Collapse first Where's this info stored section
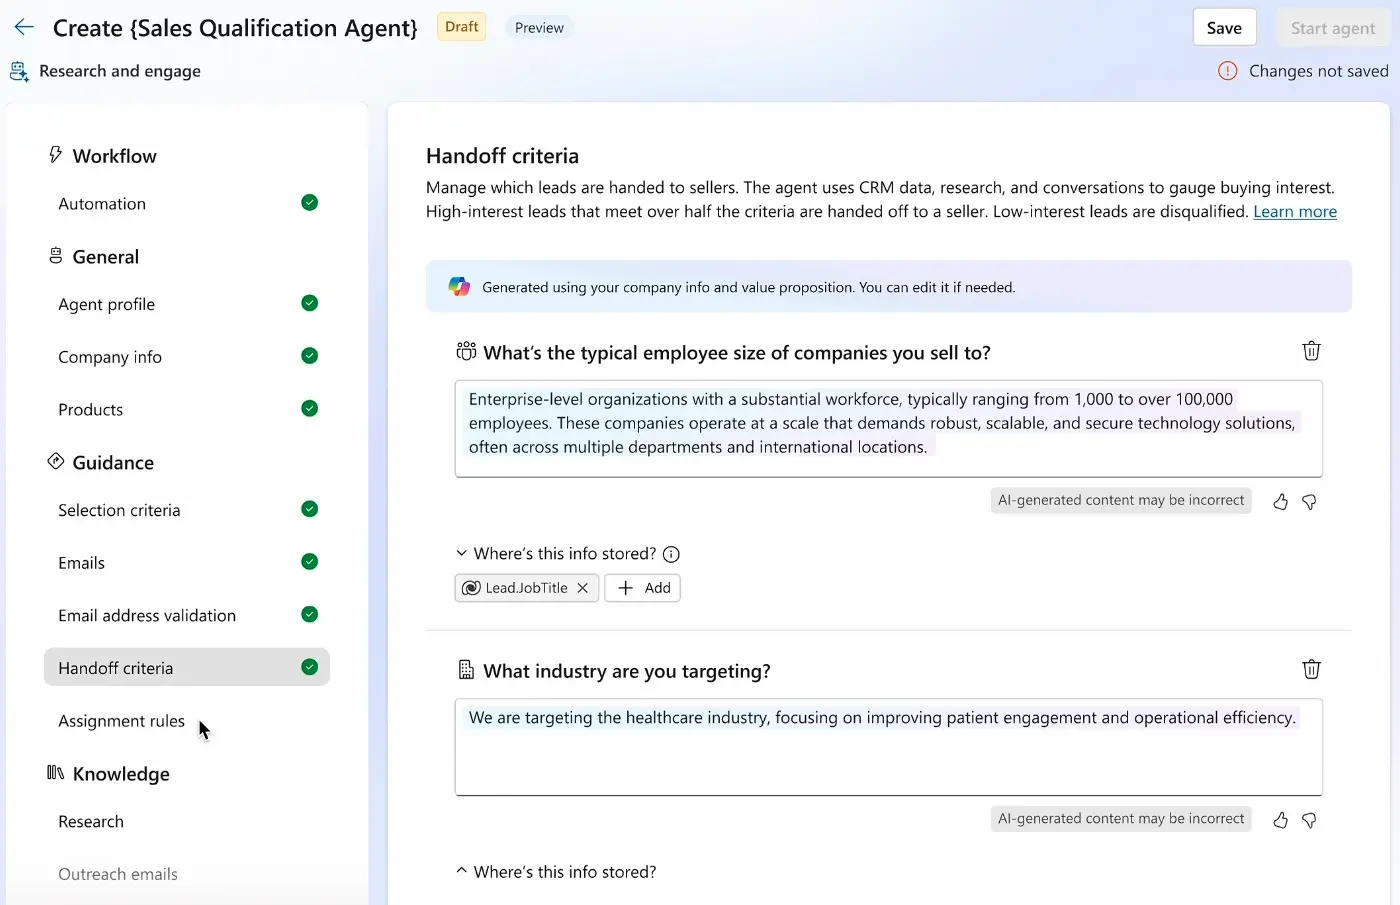Image resolution: width=1400 pixels, height=905 pixels. coord(461,553)
